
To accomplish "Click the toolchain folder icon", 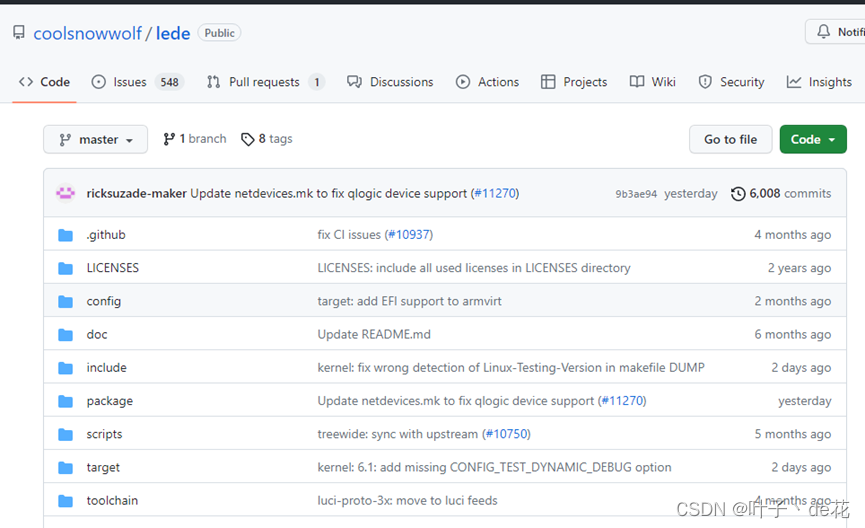I will pyautogui.click(x=66, y=500).
